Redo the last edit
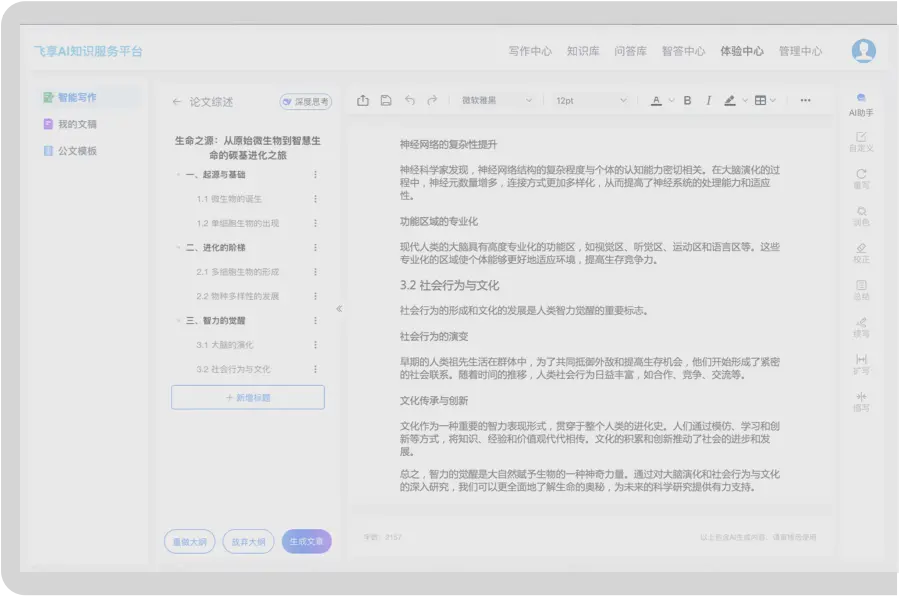900x596 pixels. [432, 100]
